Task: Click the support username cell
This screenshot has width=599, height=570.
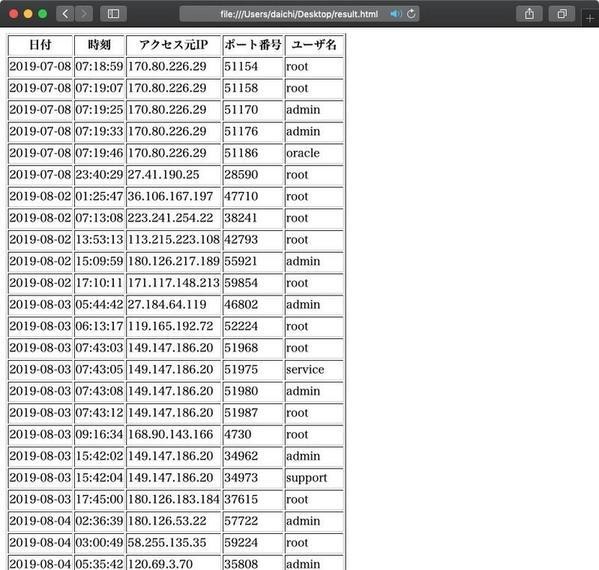Action: pyautogui.click(x=314, y=478)
